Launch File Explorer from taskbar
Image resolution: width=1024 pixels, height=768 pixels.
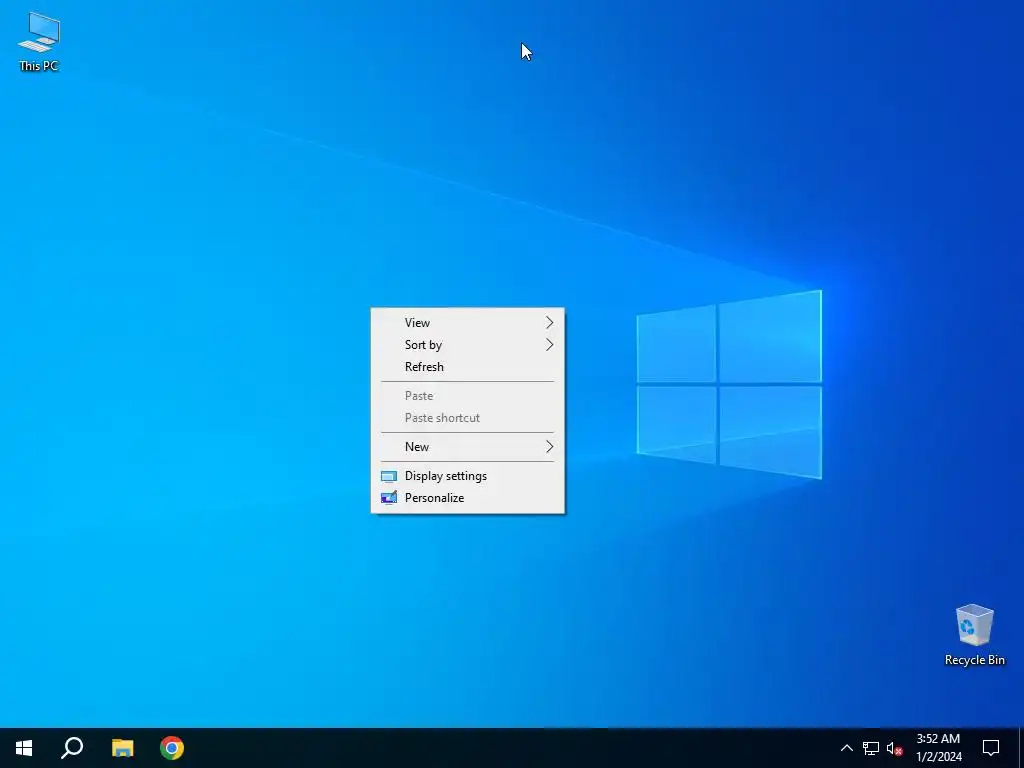click(122, 748)
